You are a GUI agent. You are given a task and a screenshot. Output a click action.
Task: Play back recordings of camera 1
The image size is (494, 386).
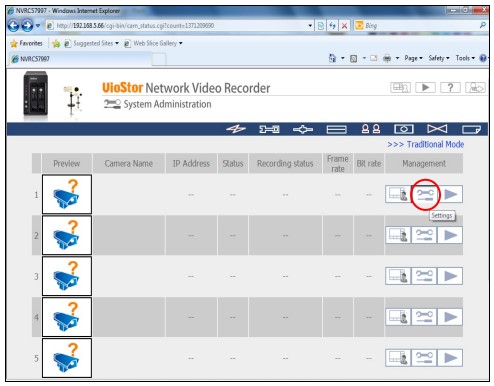point(450,194)
